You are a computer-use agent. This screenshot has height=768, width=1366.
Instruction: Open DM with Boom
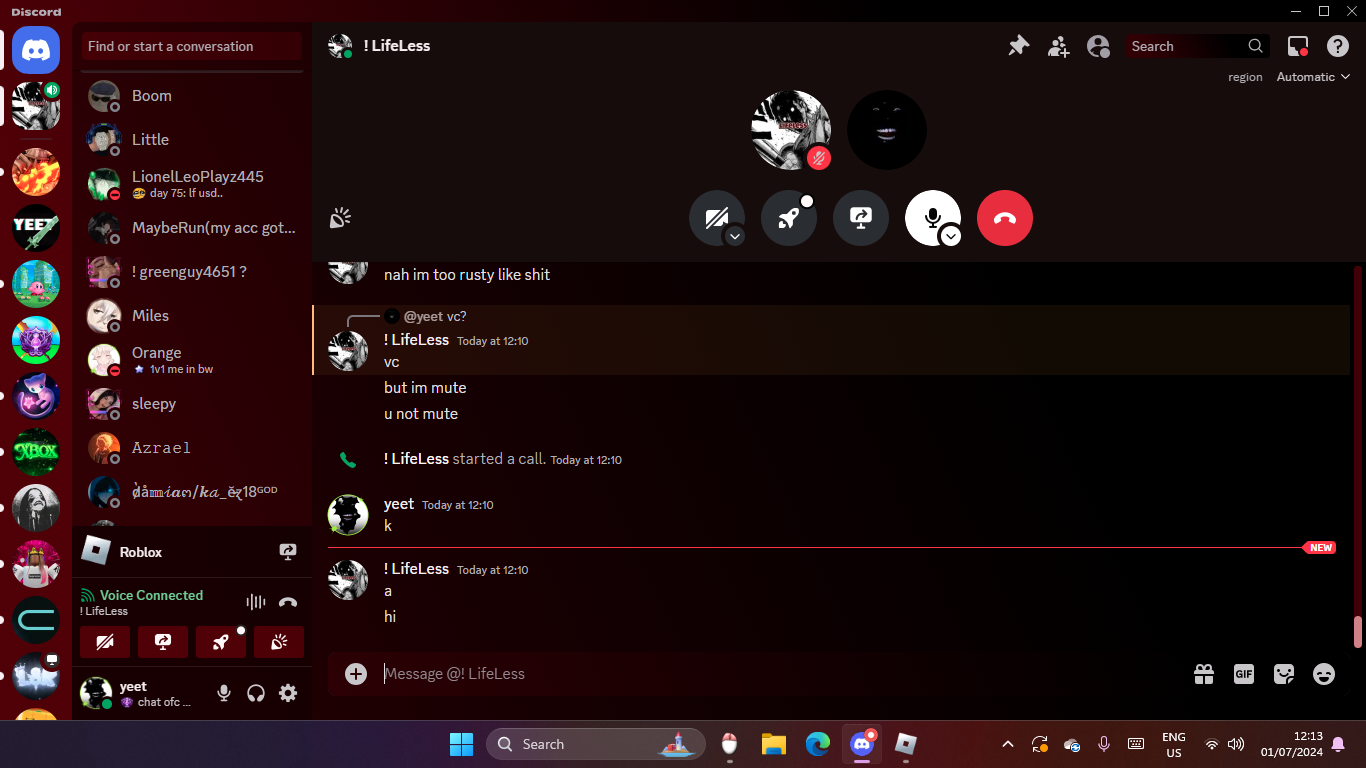[x=192, y=96]
